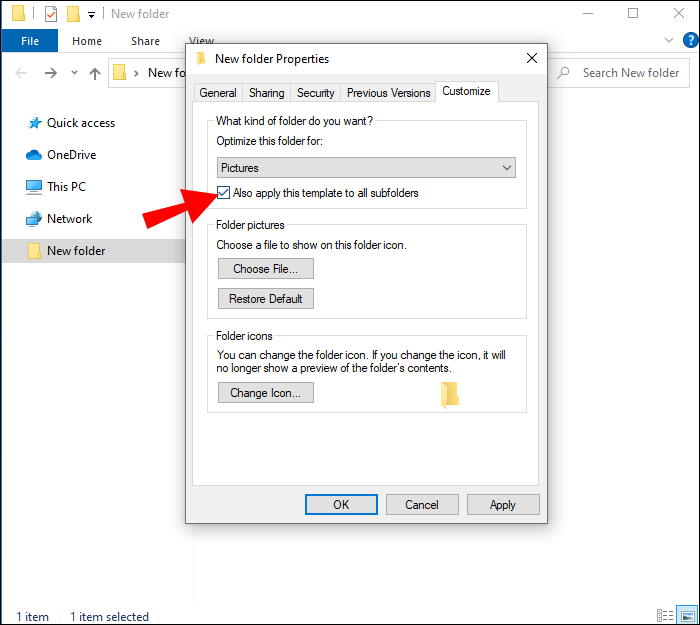The image size is (700, 625).
Task: Go back with the back arrow
Action: pos(21,73)
